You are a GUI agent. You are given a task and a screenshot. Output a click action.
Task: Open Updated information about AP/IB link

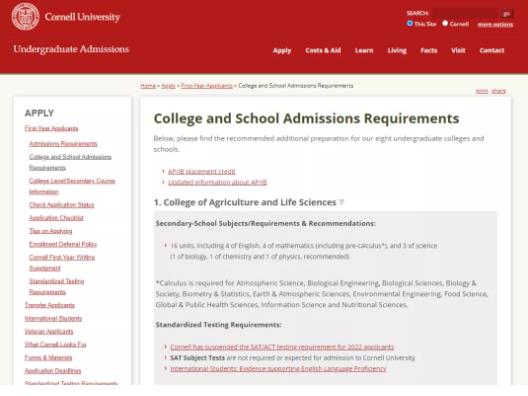(217, 182)
